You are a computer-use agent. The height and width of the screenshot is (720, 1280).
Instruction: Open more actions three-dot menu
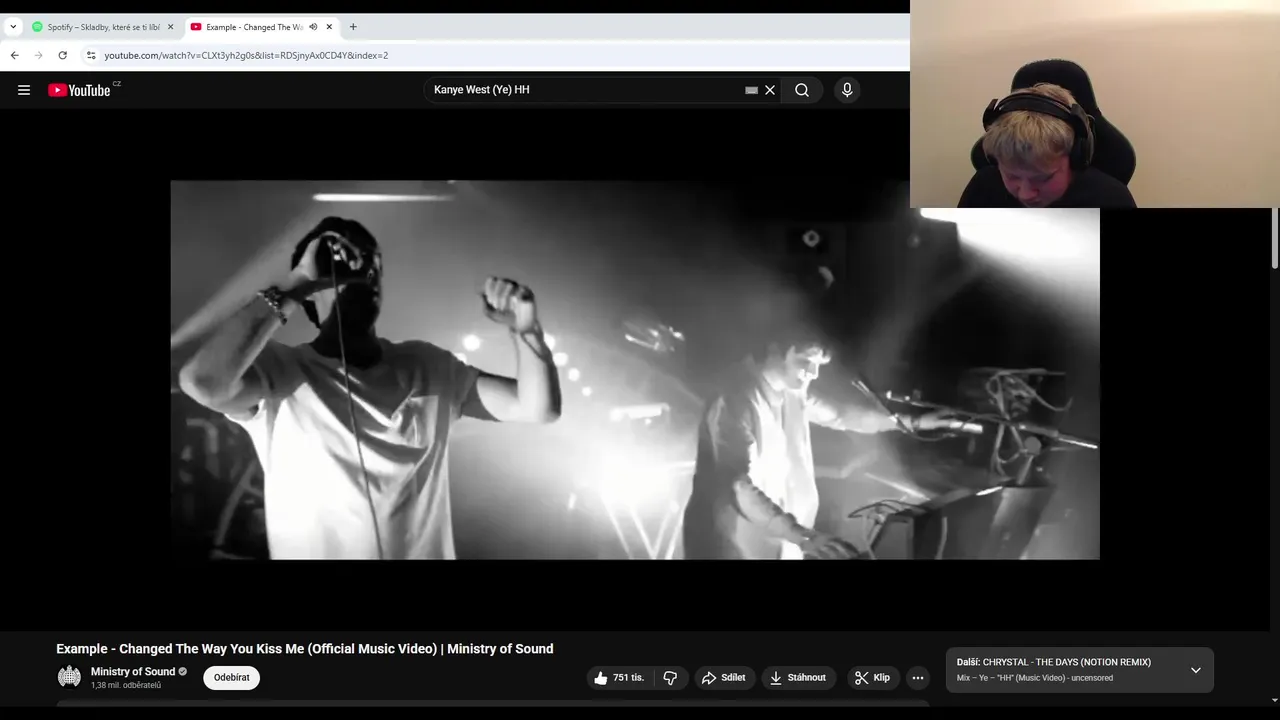[918, 678]
